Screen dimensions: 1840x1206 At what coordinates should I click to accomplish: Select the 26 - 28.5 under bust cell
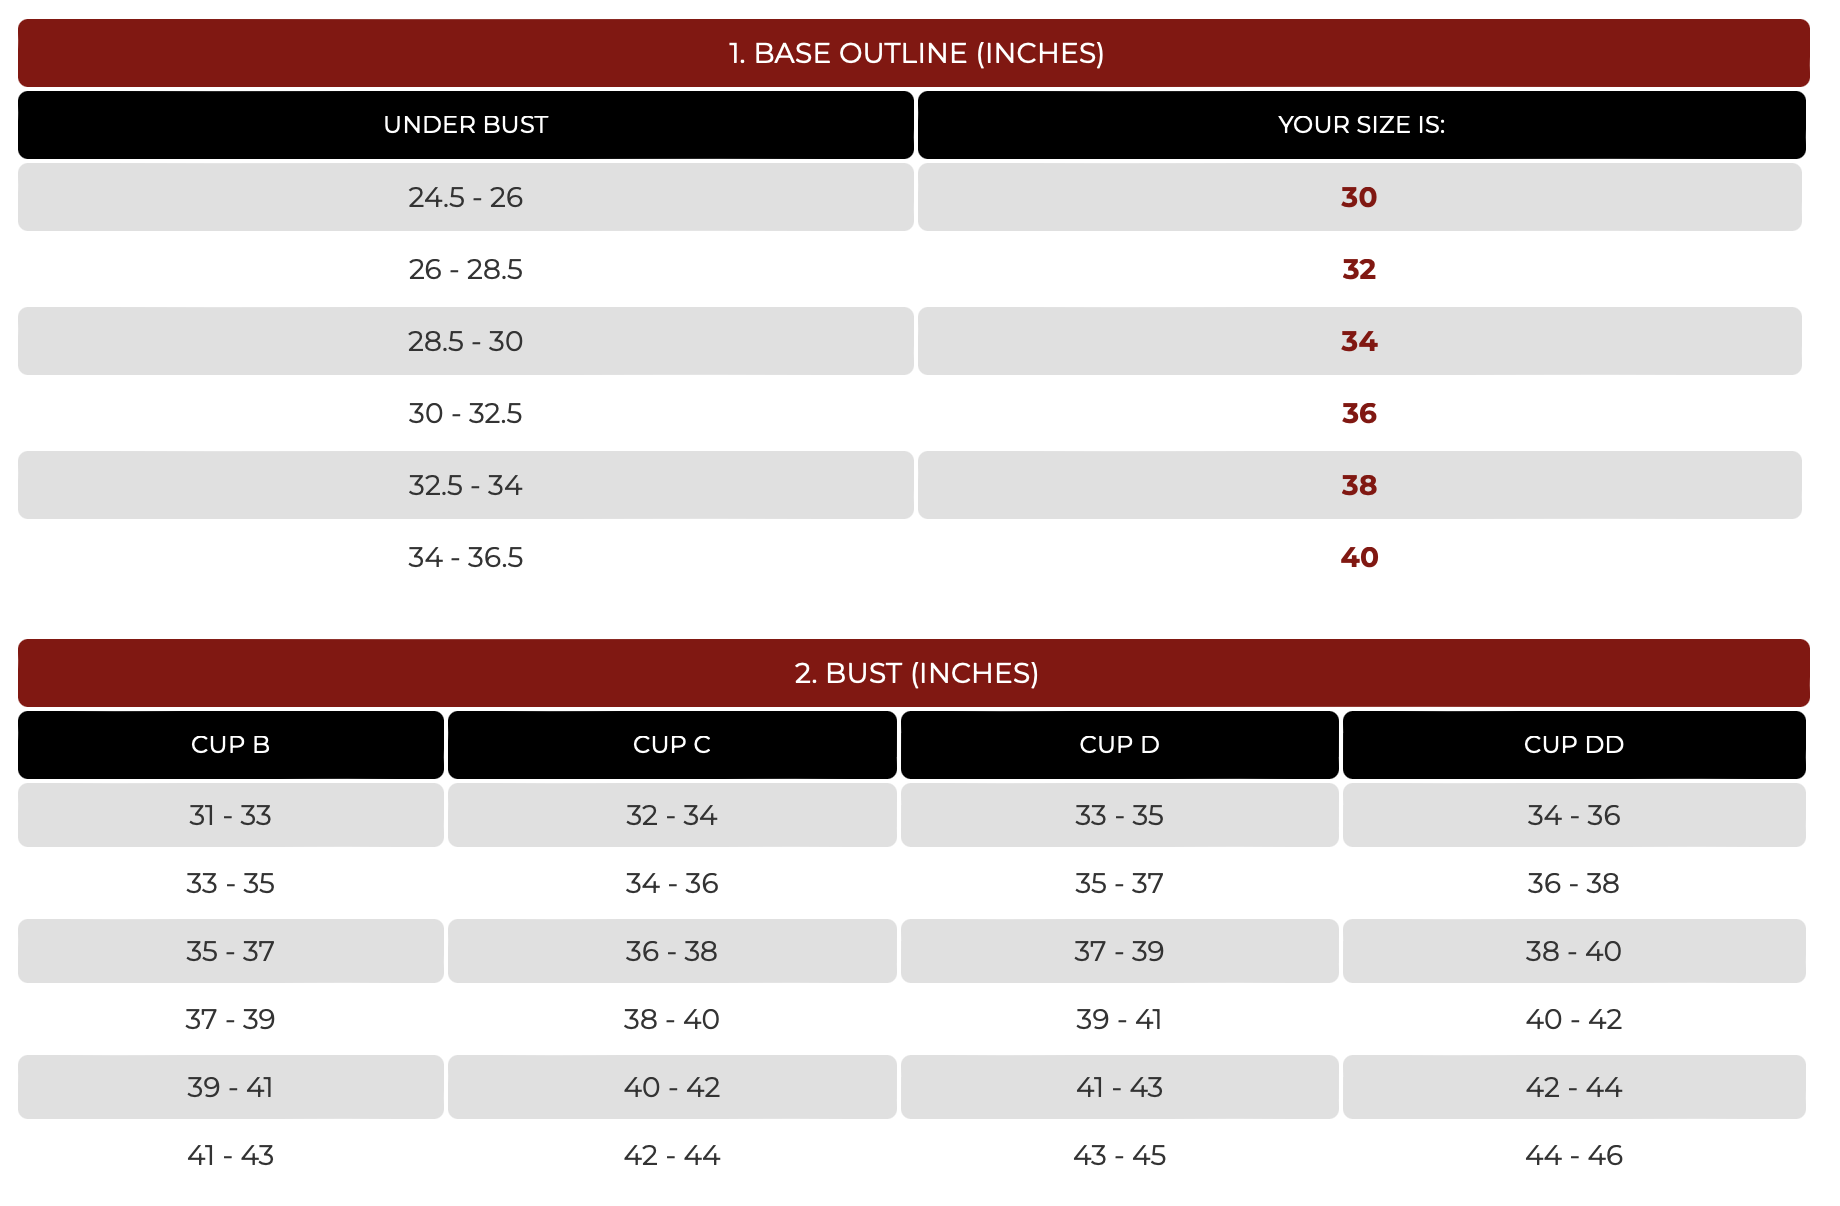pyautogui.click(x=466, y=269)
